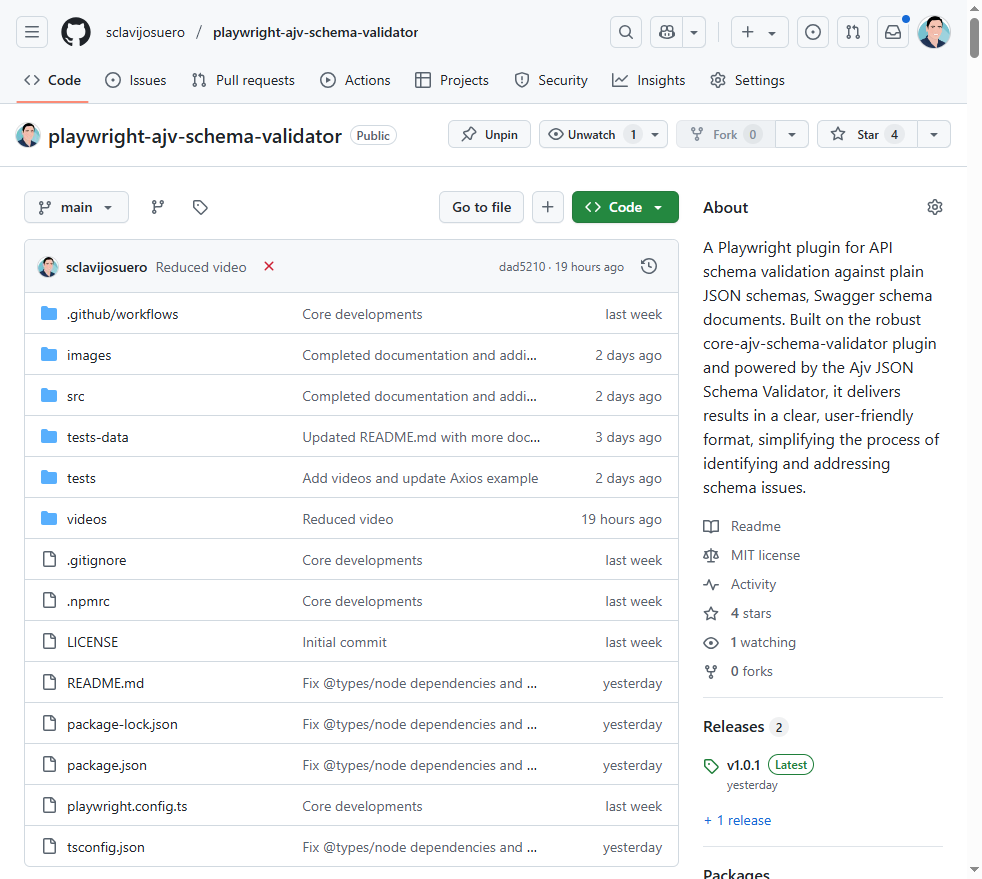982x879 pixels.
Task: Click the failed checks red X icon
Action: click(x=269, y=267)
